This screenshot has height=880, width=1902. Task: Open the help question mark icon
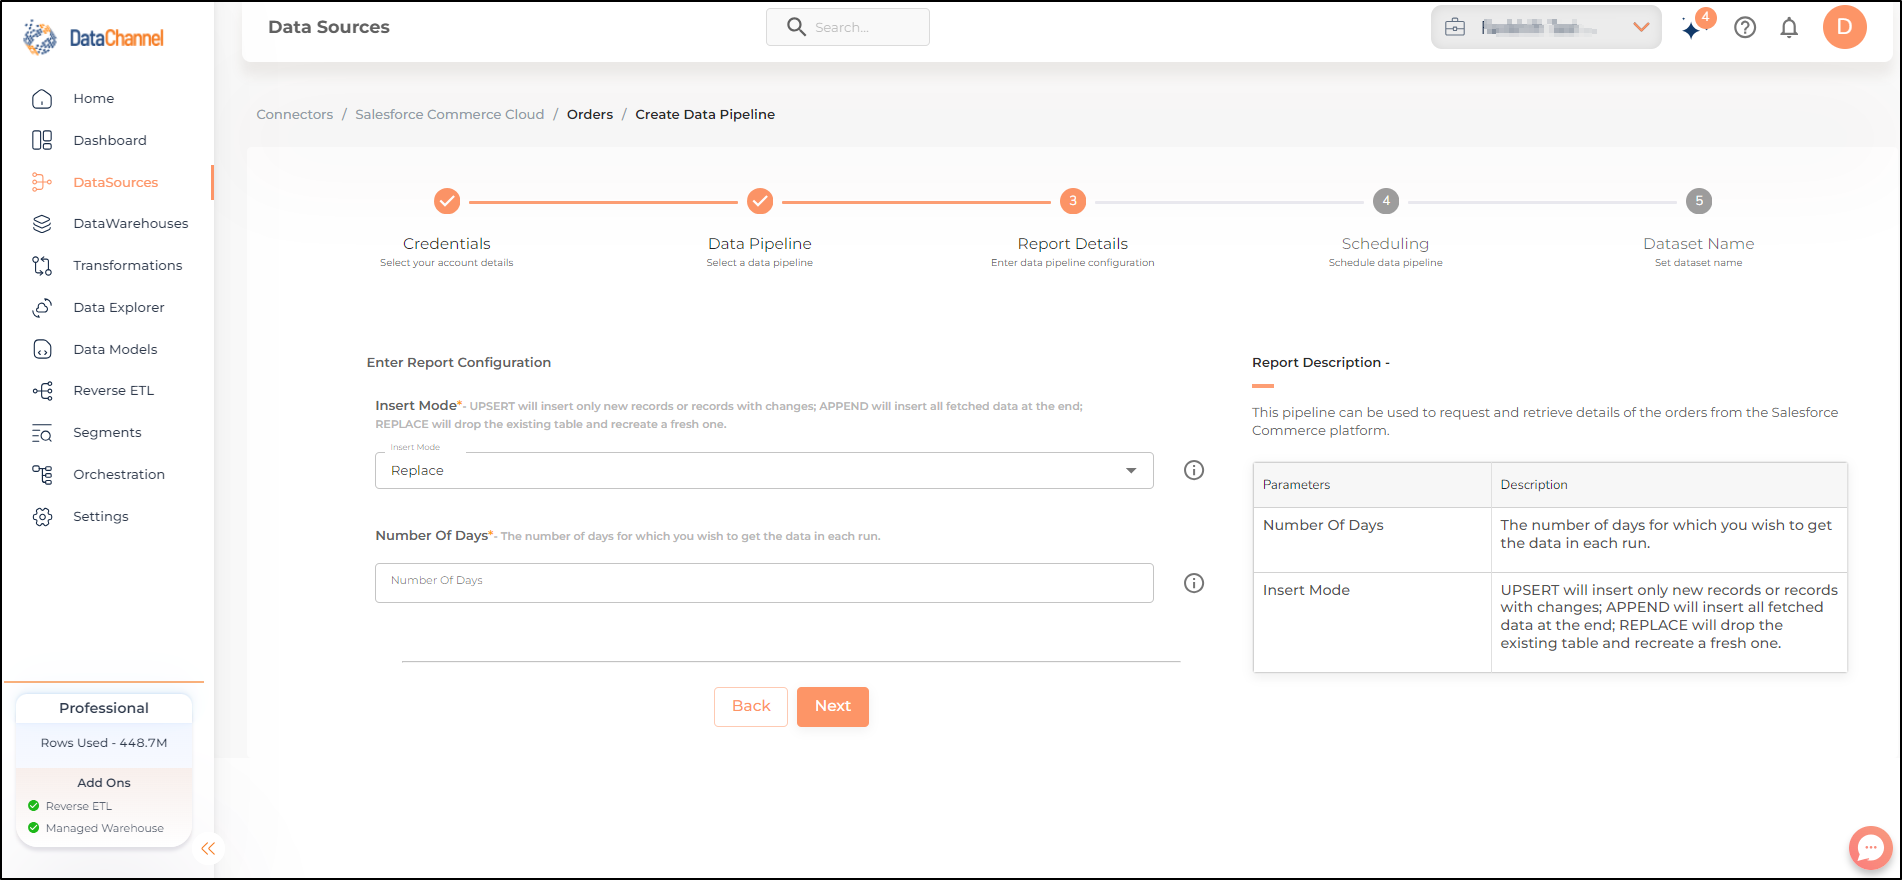(x=1745, y=28)
